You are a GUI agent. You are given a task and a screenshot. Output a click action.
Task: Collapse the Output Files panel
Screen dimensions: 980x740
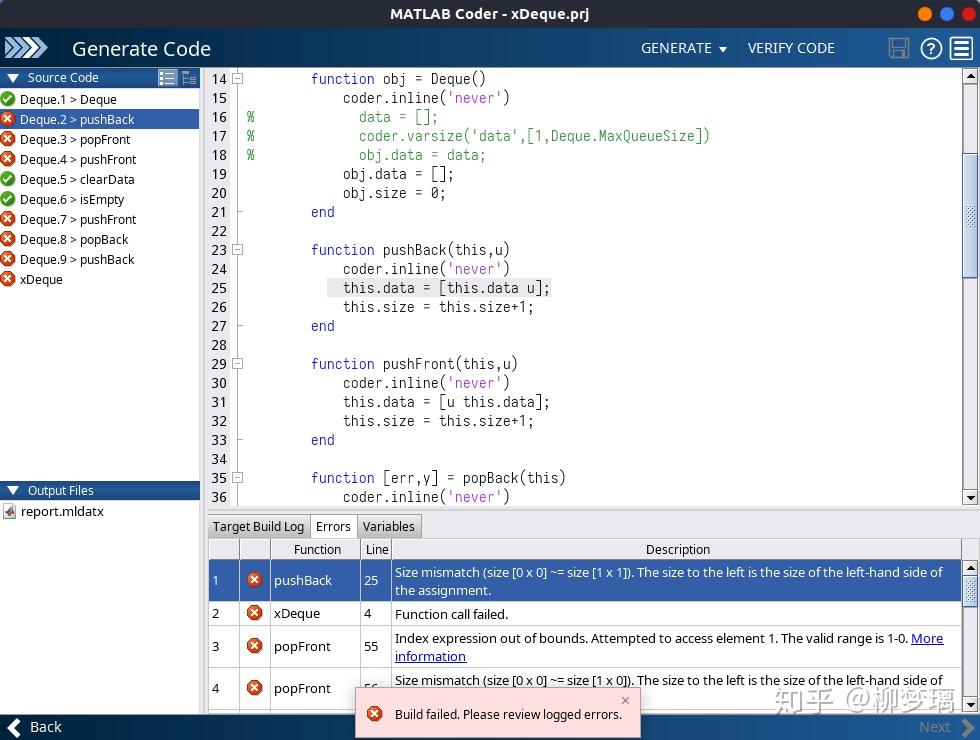(12, 491)
